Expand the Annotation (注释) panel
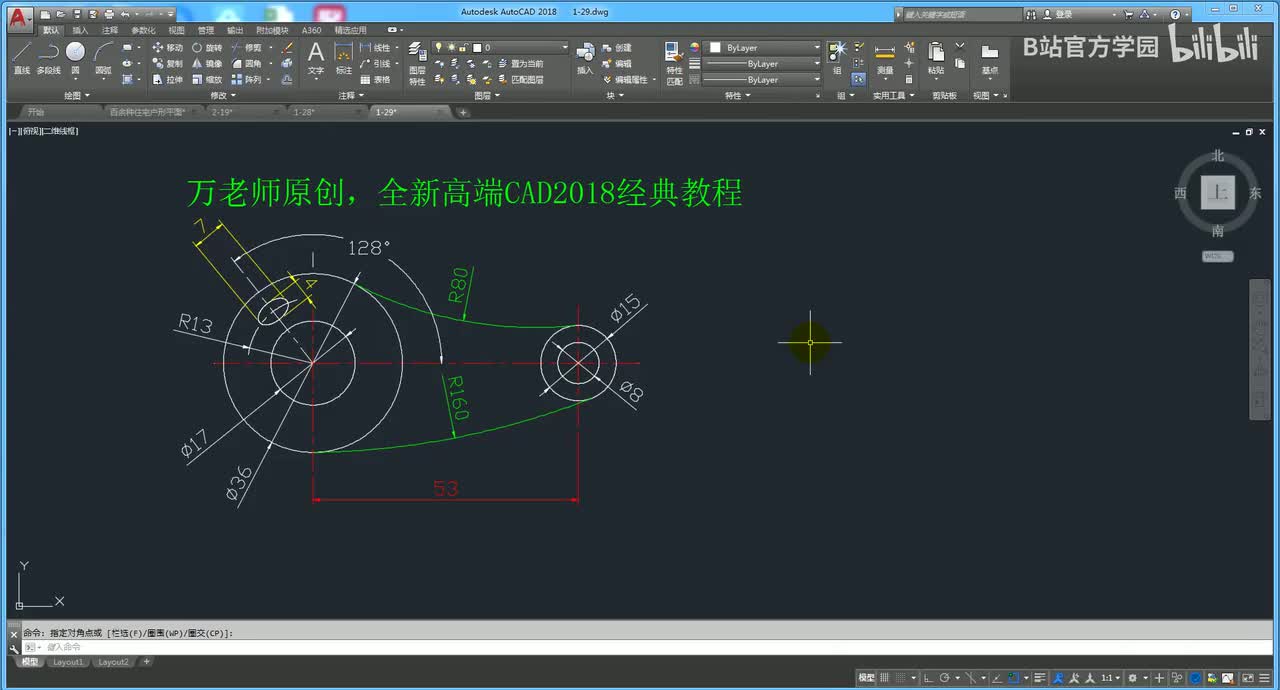The width and height of the screenshot is (1280, 690). click(x=350, y=95)
